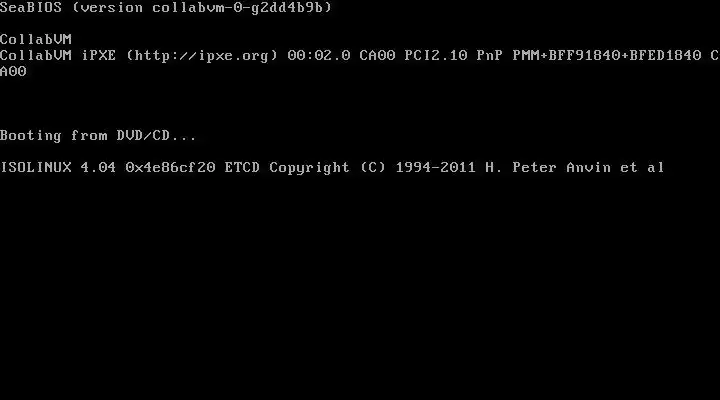The width and height of the screenshot is (720, 400).
Task: Click the 'CA00' segment text
Action: [377, 56]
